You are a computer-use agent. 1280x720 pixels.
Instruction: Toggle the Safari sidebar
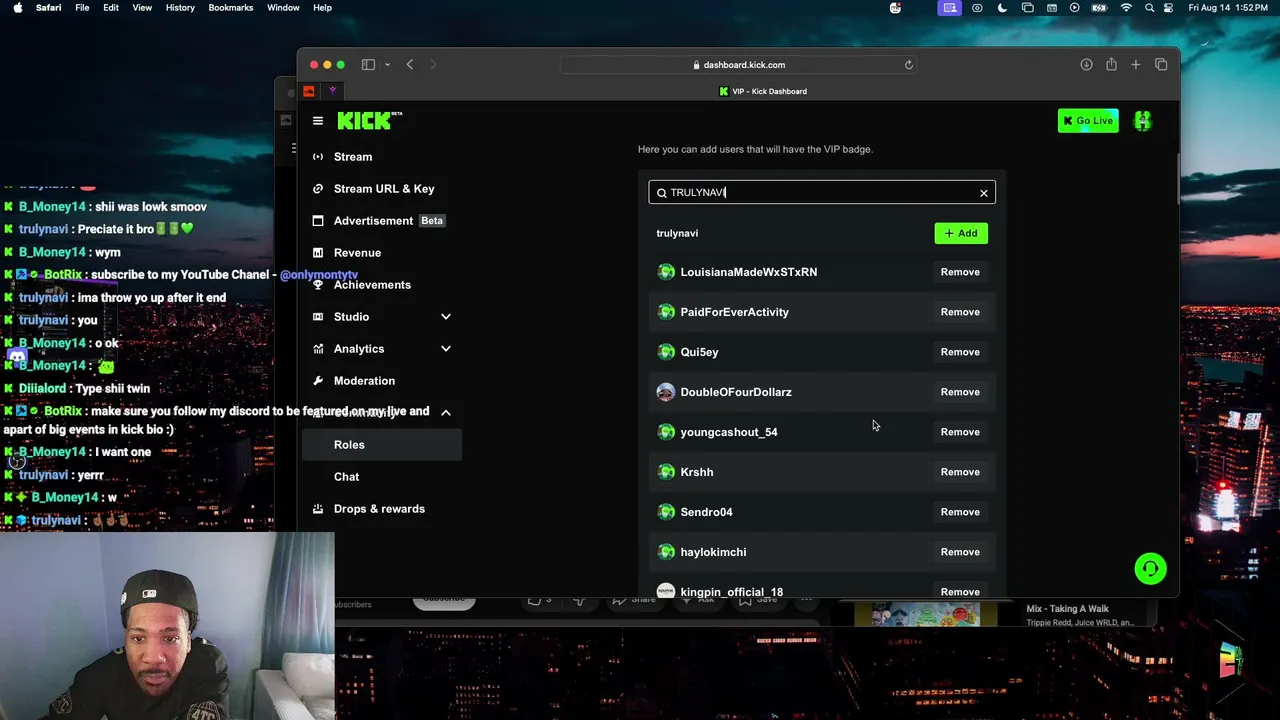click(368, 65)
